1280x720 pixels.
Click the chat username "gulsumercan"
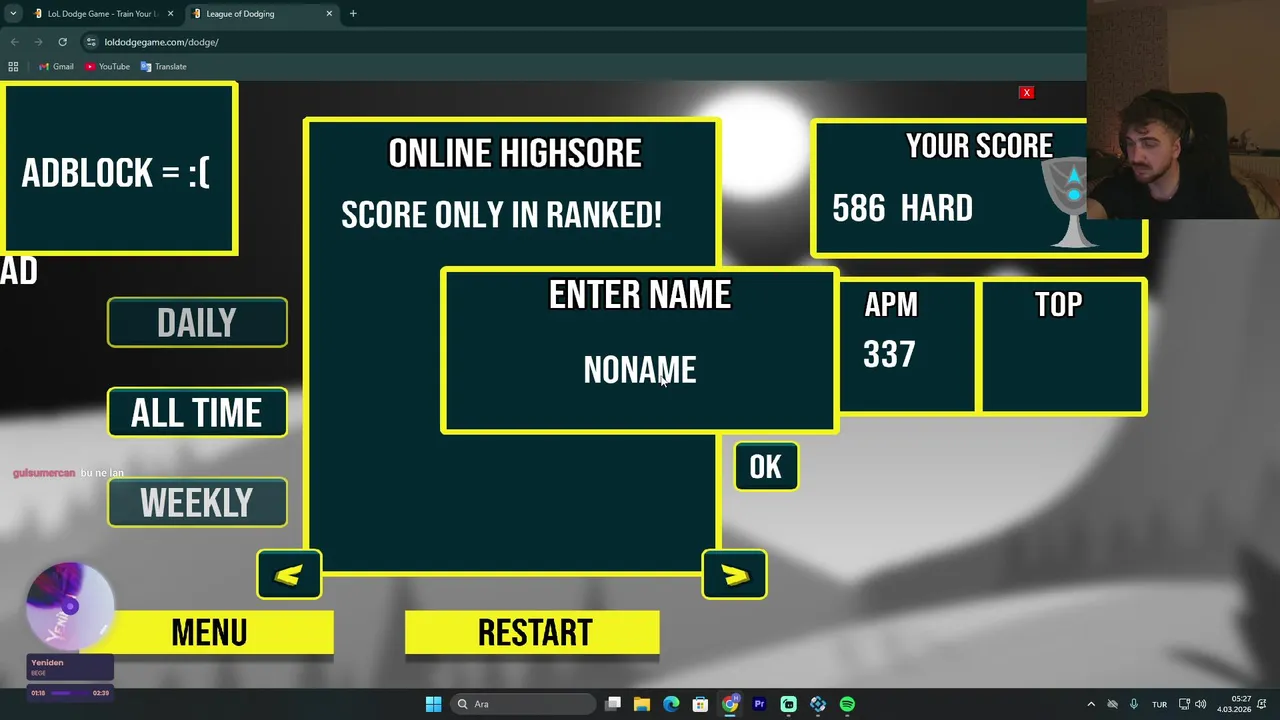pos(44,473)
